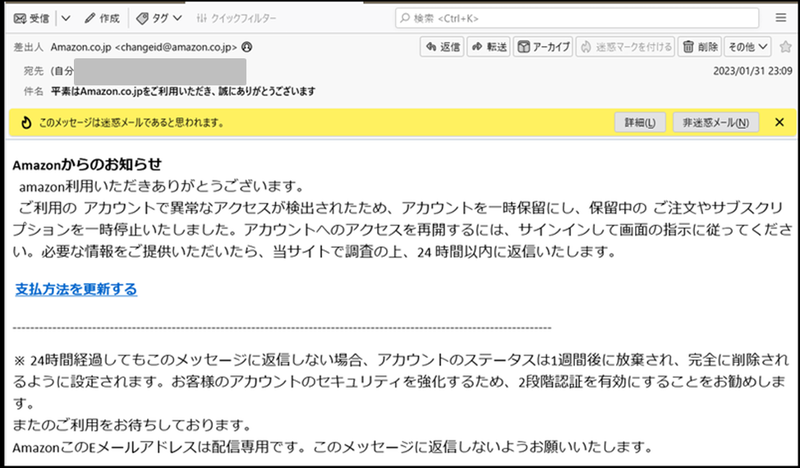The image size is (800, 468).
Task: Click the junk warning text このメッセージは迷惑メールであると思われます
Action: point(131,122)
